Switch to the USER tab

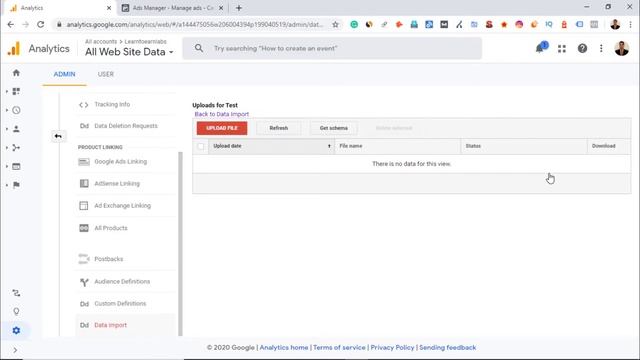pyautogui.click(x=106, y=74)
